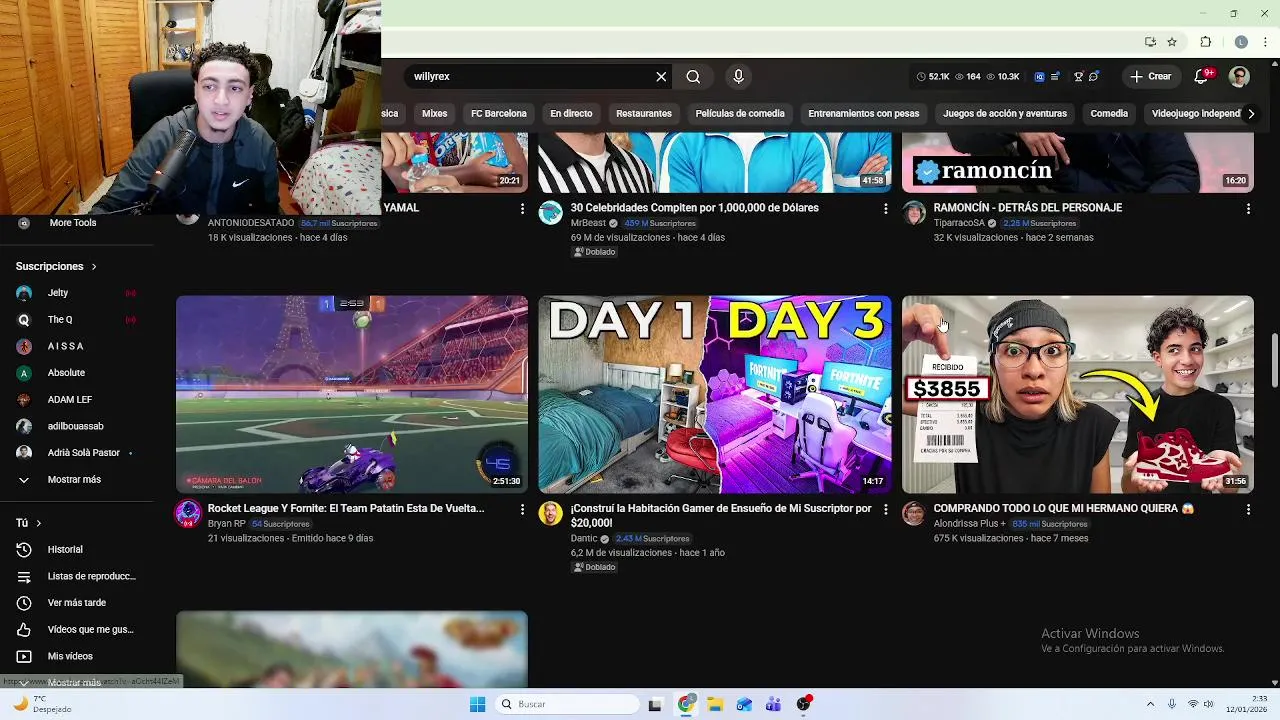The image size is (1280, 720).
Task: Show more chips with the right arrow
Action: [1251, 114]
